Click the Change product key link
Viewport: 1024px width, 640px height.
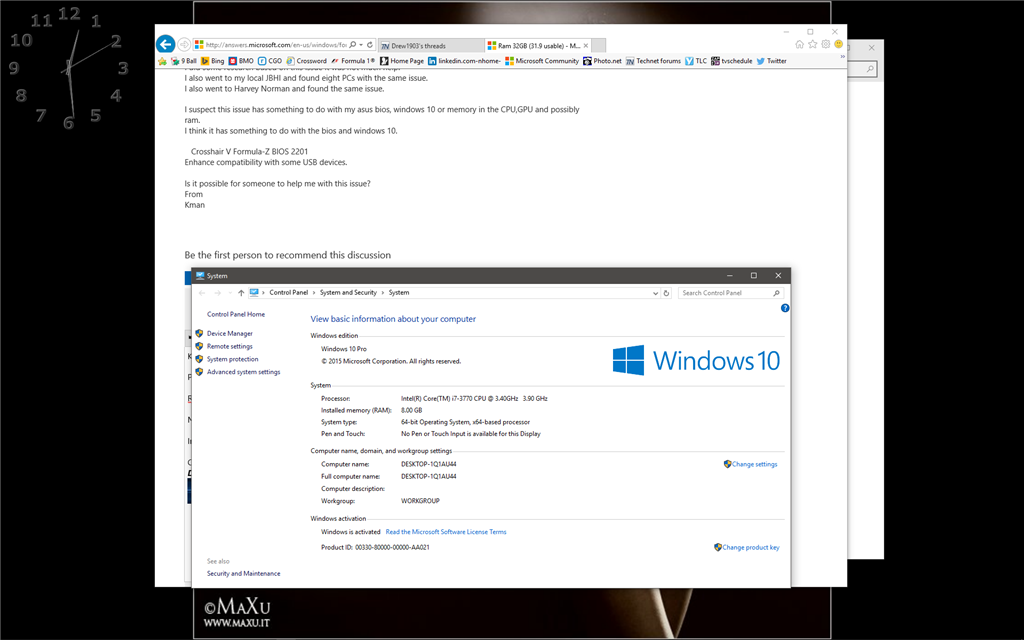point(750,548)
